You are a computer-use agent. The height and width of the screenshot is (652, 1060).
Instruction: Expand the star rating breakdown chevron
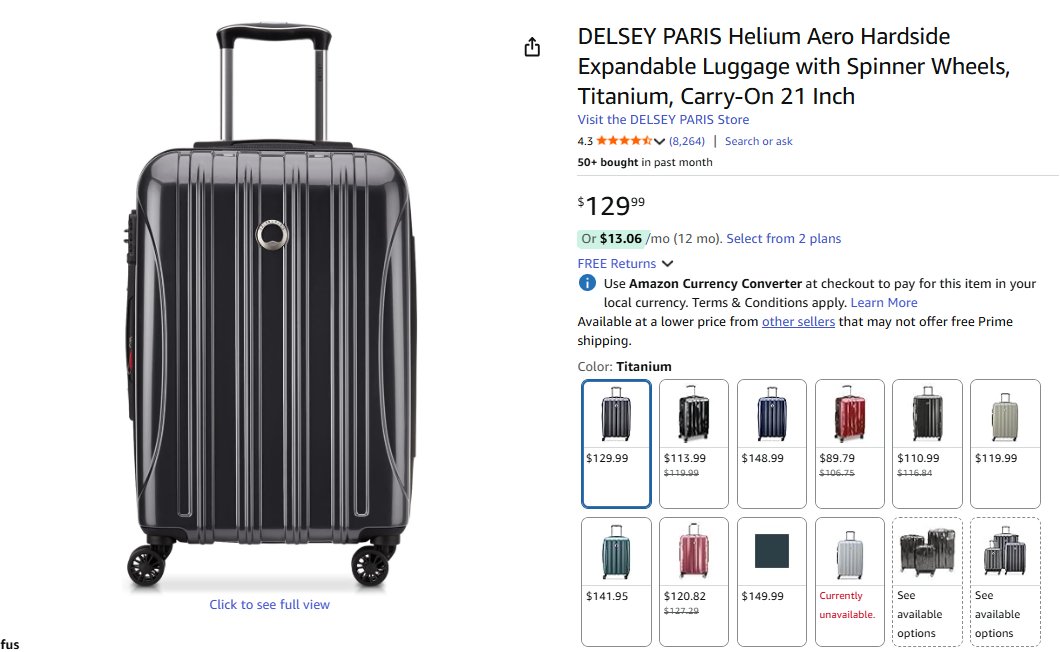(x=659, y=141)
